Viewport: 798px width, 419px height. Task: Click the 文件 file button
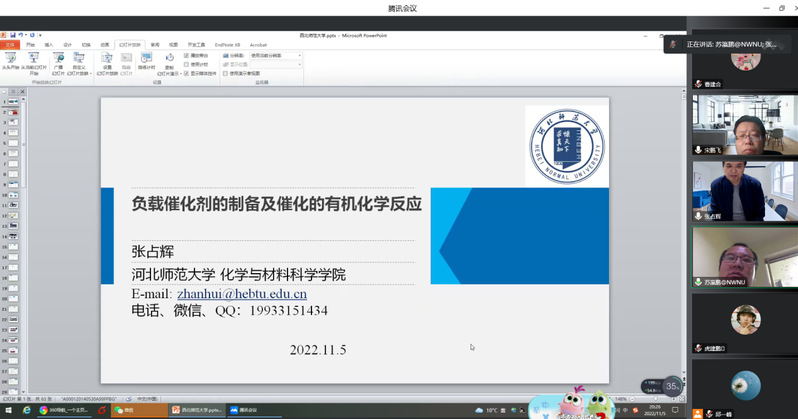11,45
